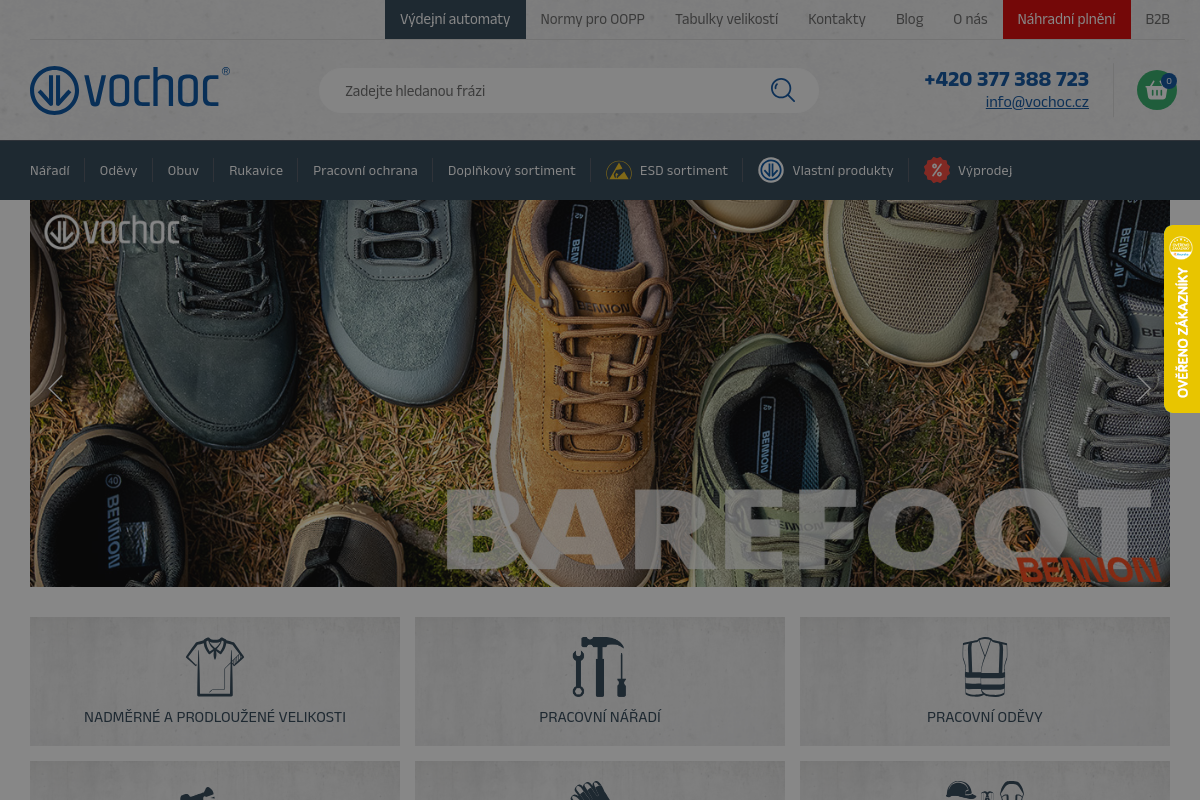
Task: Click the ESD sortiment warning icon
Action: (x=619, y=171)
